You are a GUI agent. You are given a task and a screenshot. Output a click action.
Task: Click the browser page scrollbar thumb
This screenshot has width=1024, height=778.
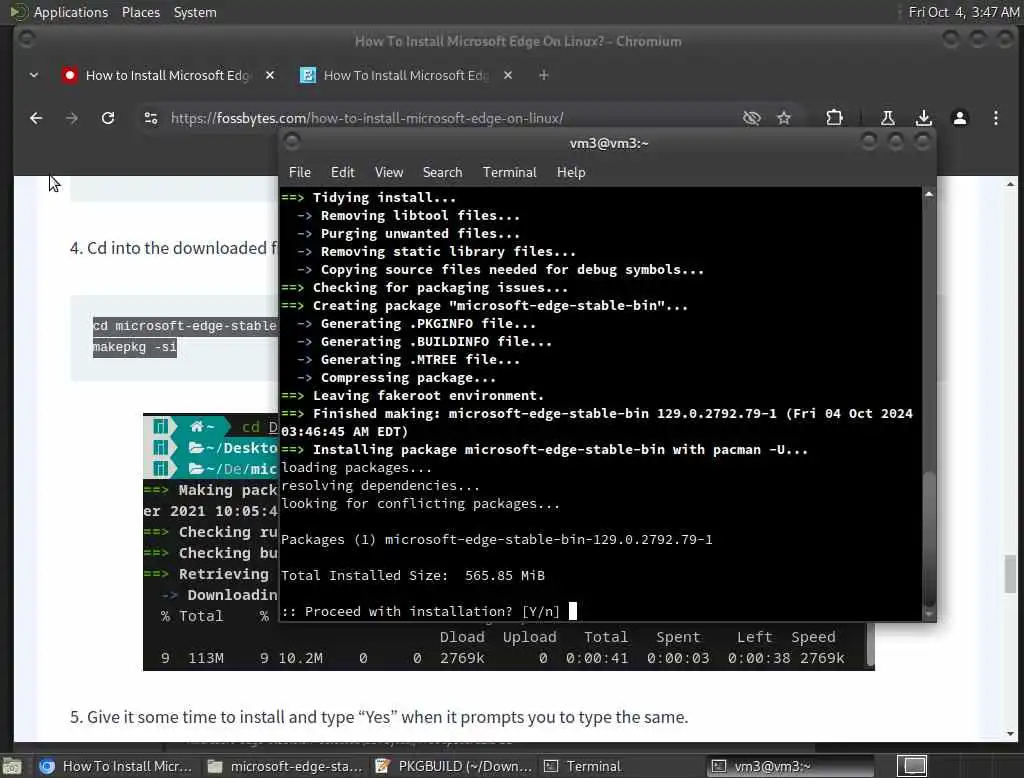tap(1010, 574)
